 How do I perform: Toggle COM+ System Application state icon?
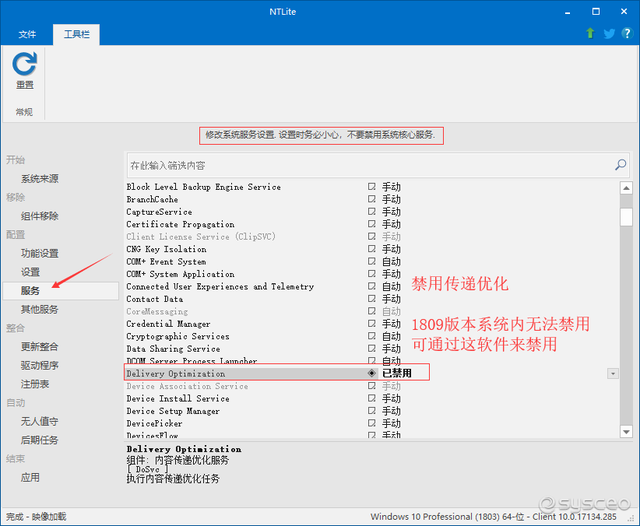pyautogui.click(x=371, y=274)
